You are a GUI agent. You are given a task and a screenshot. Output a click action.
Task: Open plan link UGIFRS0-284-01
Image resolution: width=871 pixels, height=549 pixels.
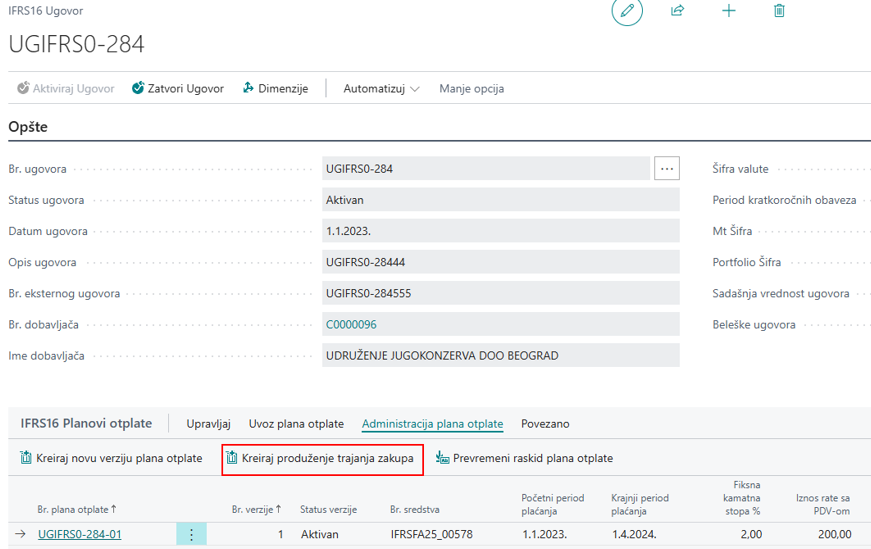(x=79, y=534)
